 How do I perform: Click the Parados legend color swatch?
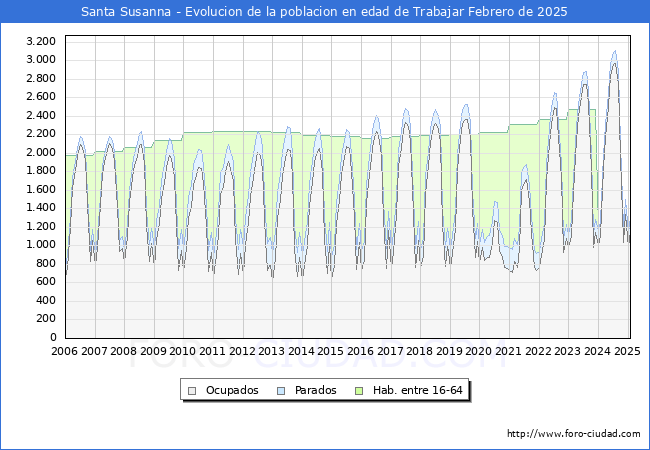tap(281, 391)
